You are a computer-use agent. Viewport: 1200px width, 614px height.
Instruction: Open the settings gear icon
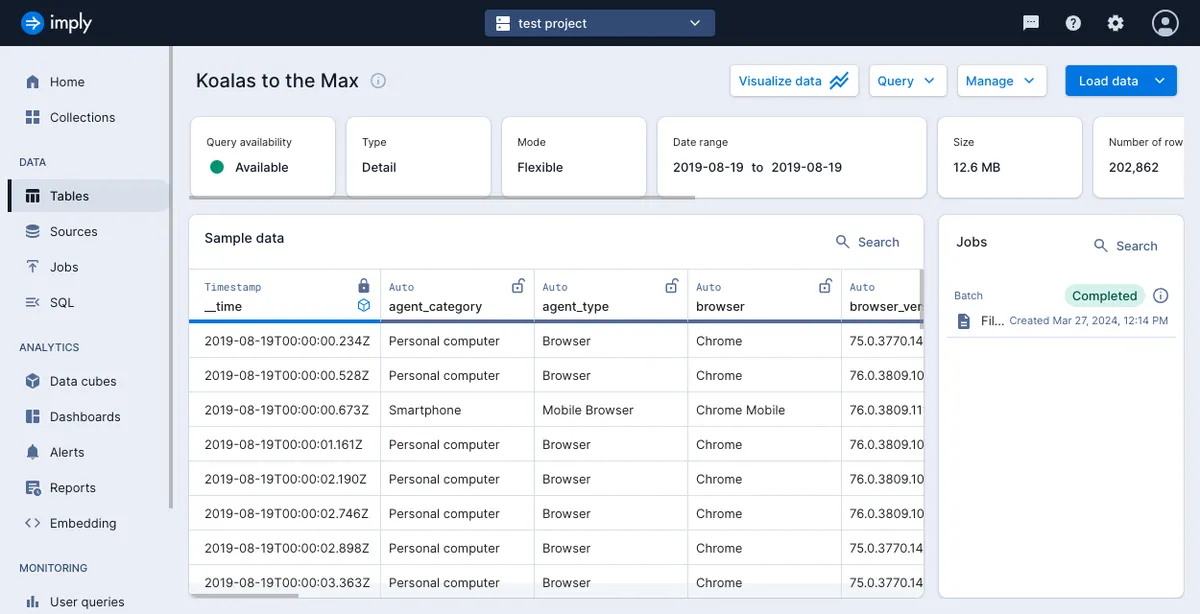pyautogui.click(x=1116, y=23)
